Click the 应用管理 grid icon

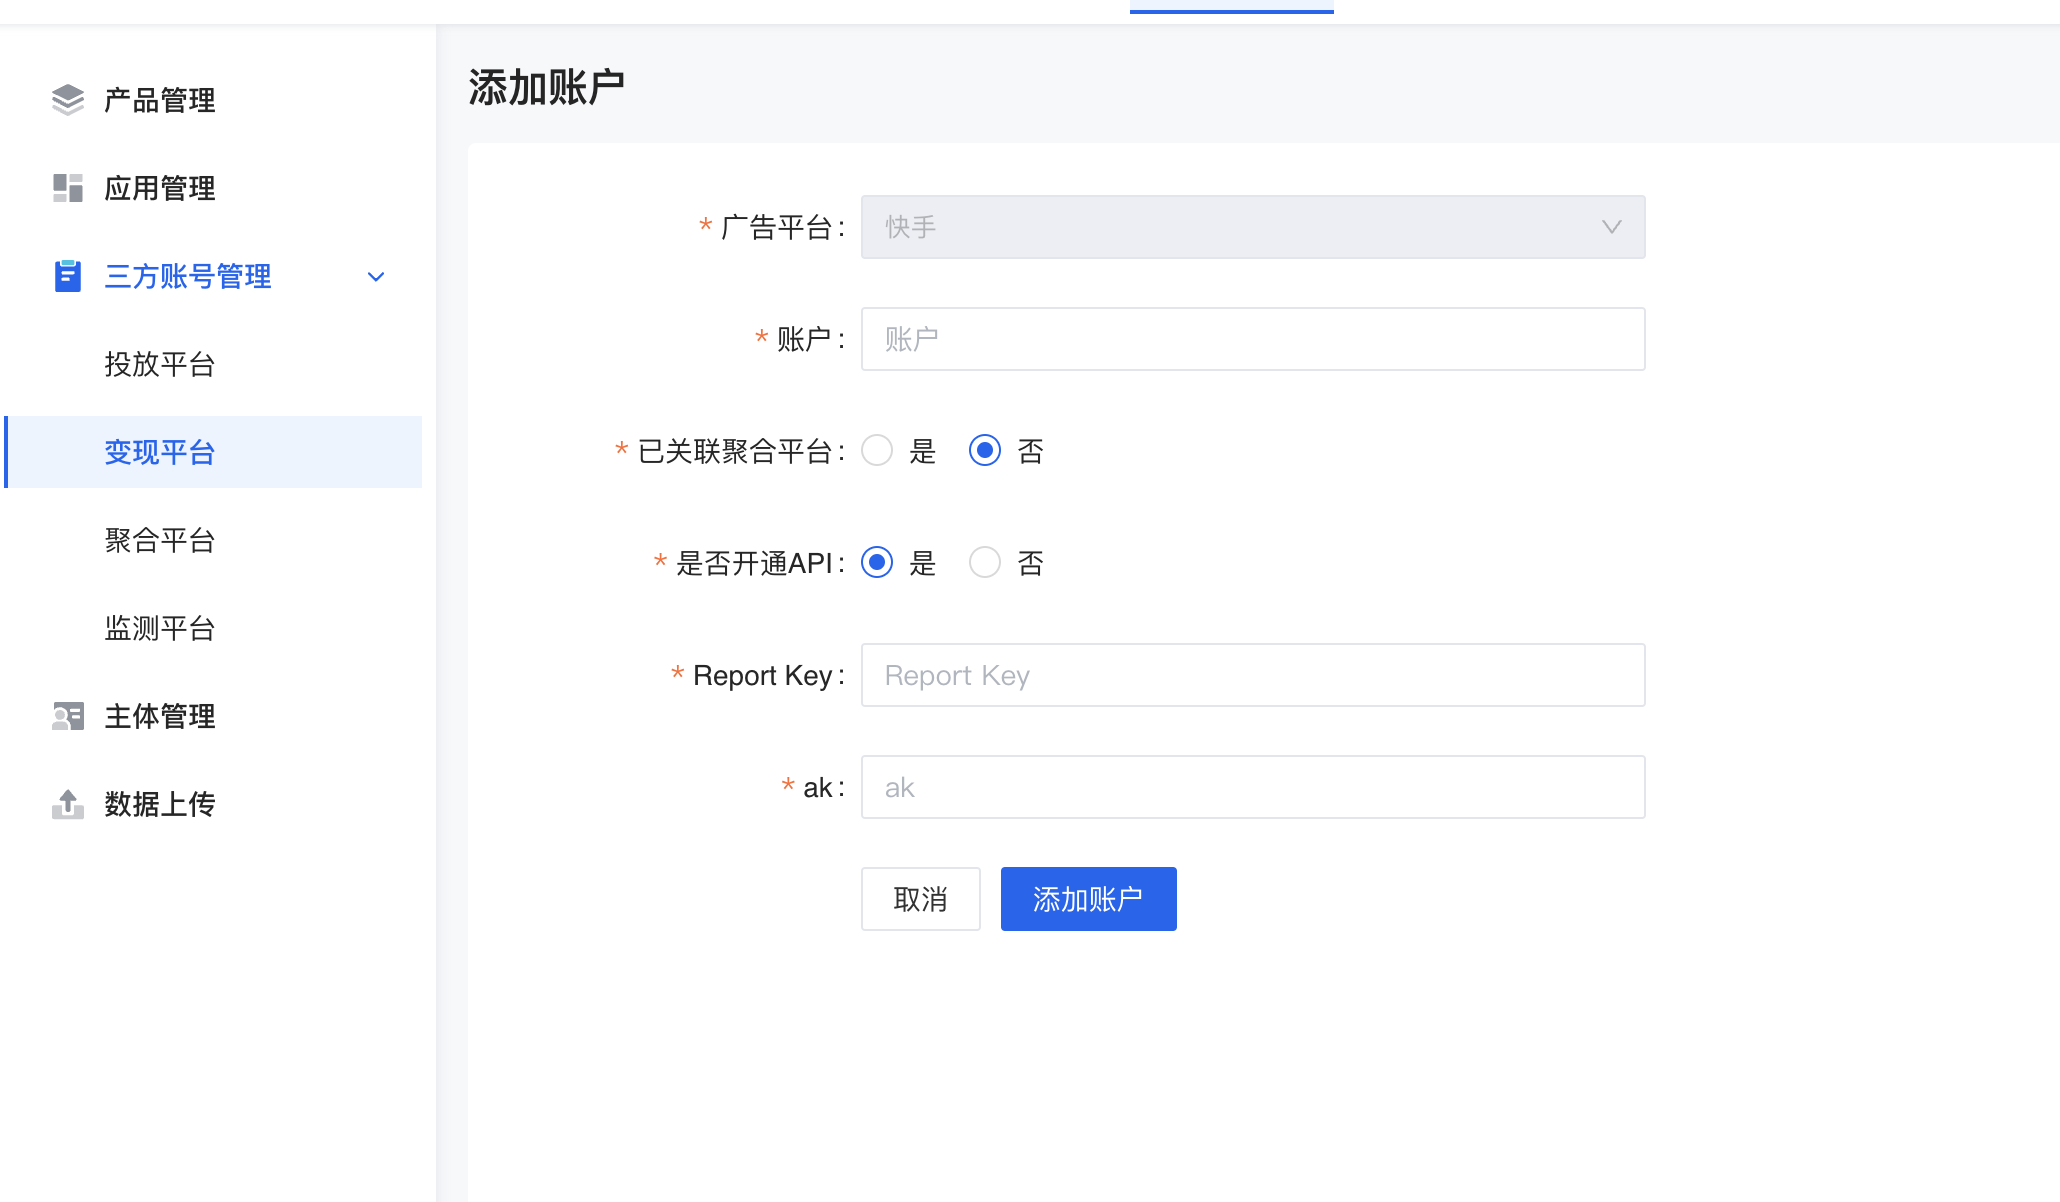(68, 188)
